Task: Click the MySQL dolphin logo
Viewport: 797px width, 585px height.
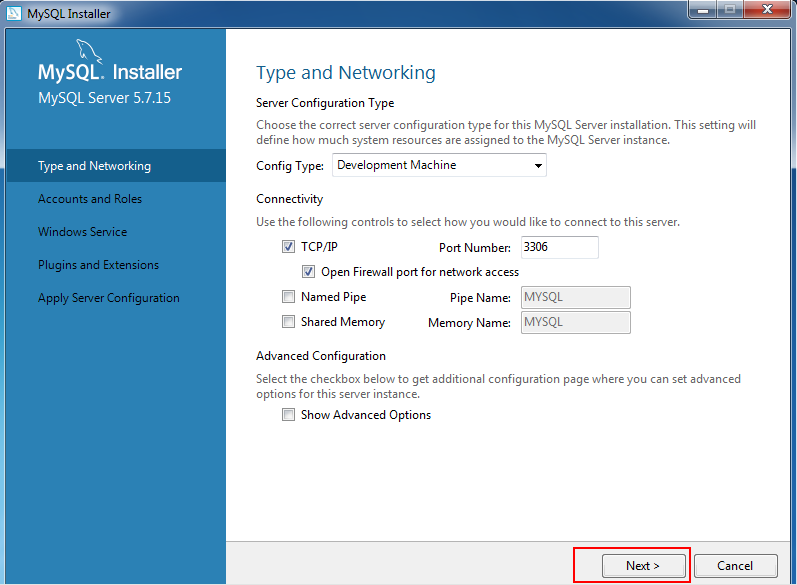Action: pyautogui.click(x=89, y=52)
